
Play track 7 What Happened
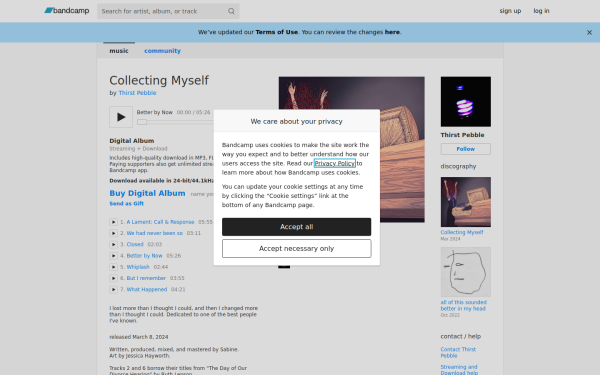point(113,289)
